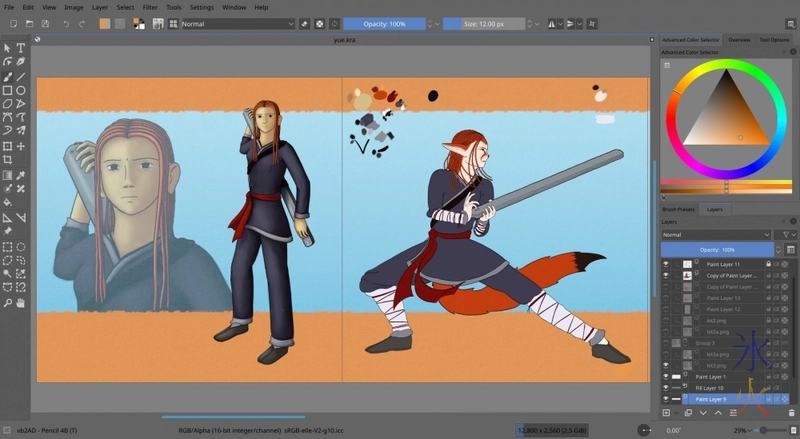This screenshot has width=800, height=439.
Task: Toggle lock on Paint Layer 11
Action: tap(768, 264)
